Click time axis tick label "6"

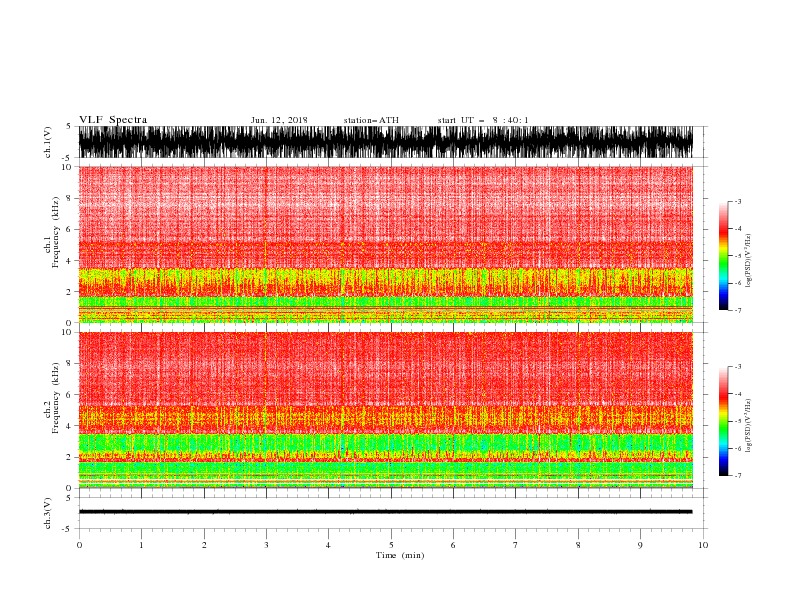coord(454,545)
